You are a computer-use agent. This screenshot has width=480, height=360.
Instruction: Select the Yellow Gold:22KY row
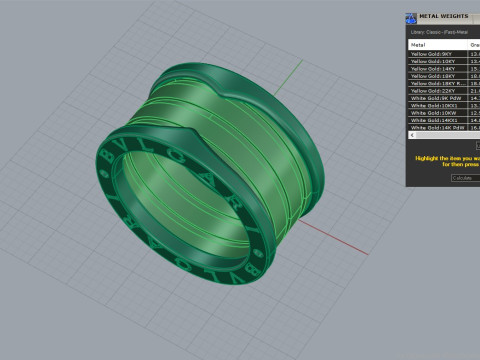(x=444, y=91)
